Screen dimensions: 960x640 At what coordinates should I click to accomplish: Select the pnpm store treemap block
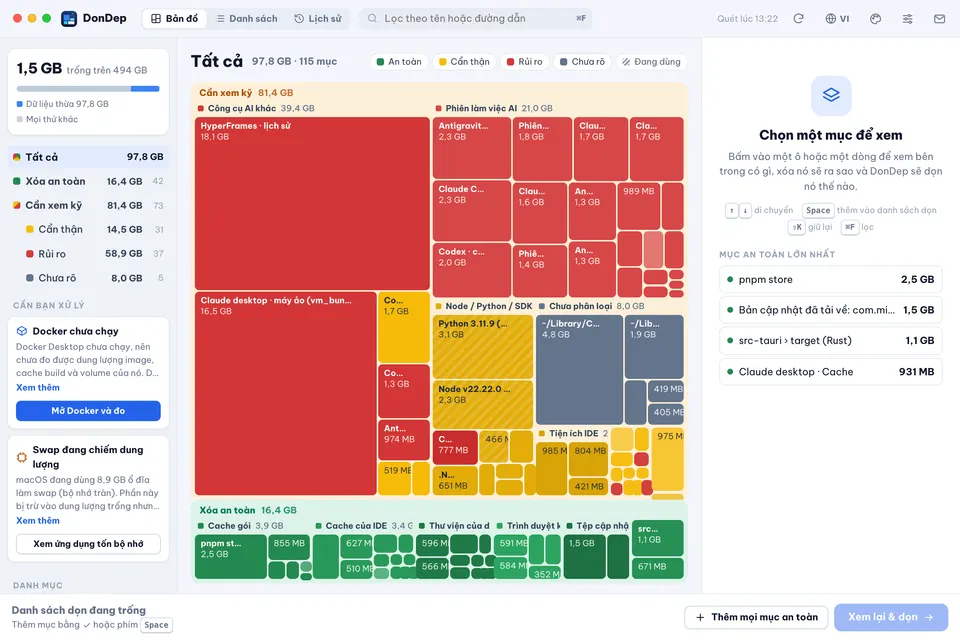pos(231,556)
